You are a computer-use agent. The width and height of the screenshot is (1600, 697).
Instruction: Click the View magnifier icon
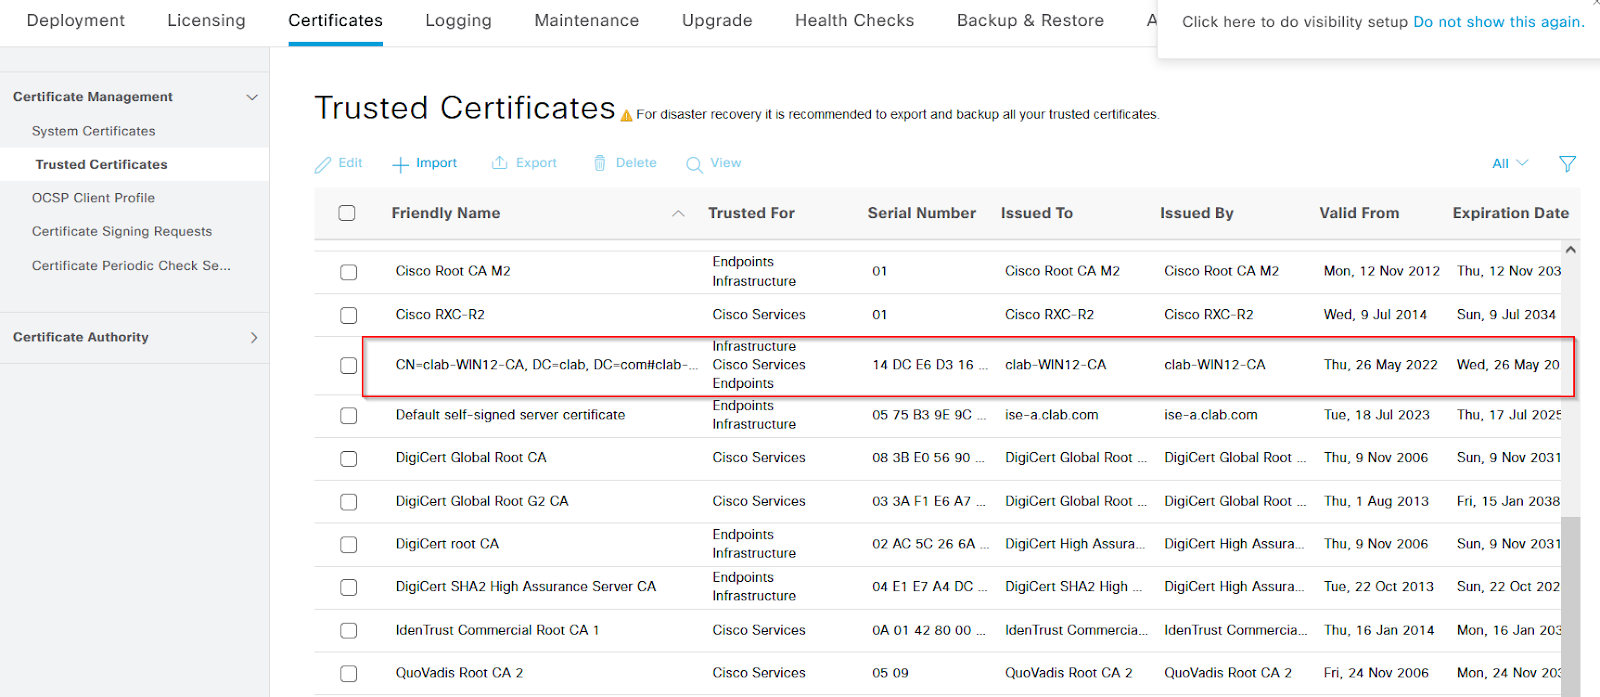tap(694, 164)
